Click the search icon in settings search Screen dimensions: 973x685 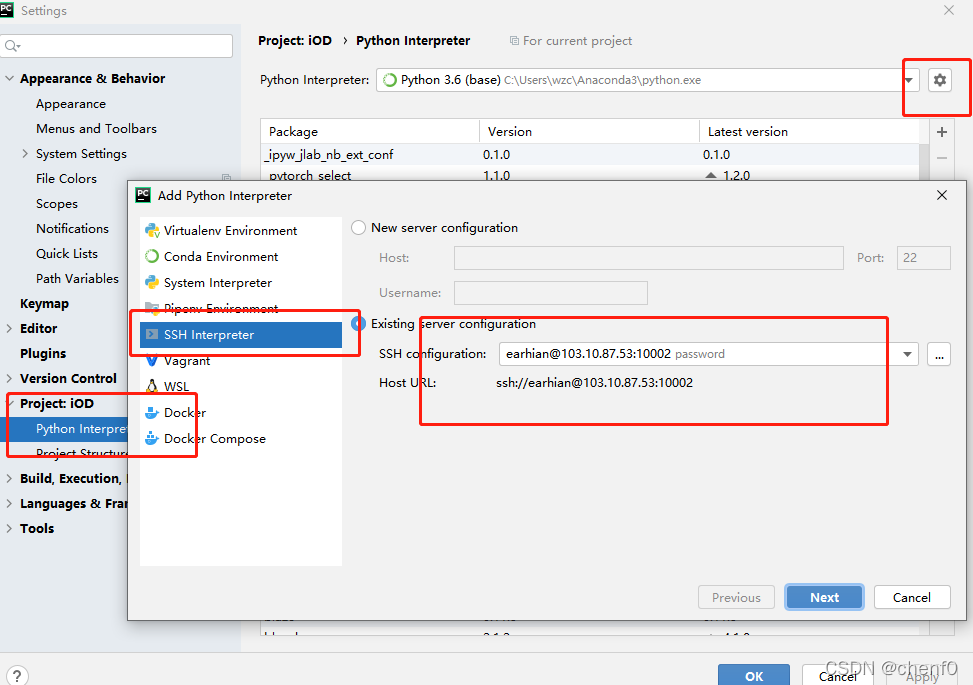[12, 46]
